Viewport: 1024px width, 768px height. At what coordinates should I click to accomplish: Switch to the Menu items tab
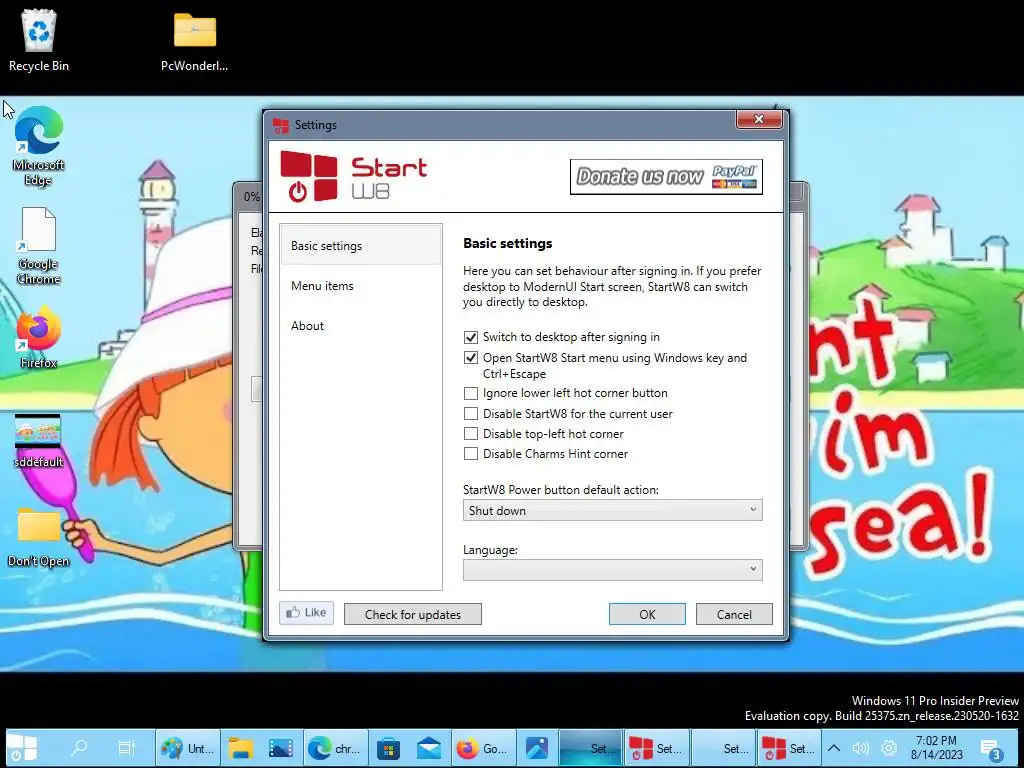[x=360, y=285]
